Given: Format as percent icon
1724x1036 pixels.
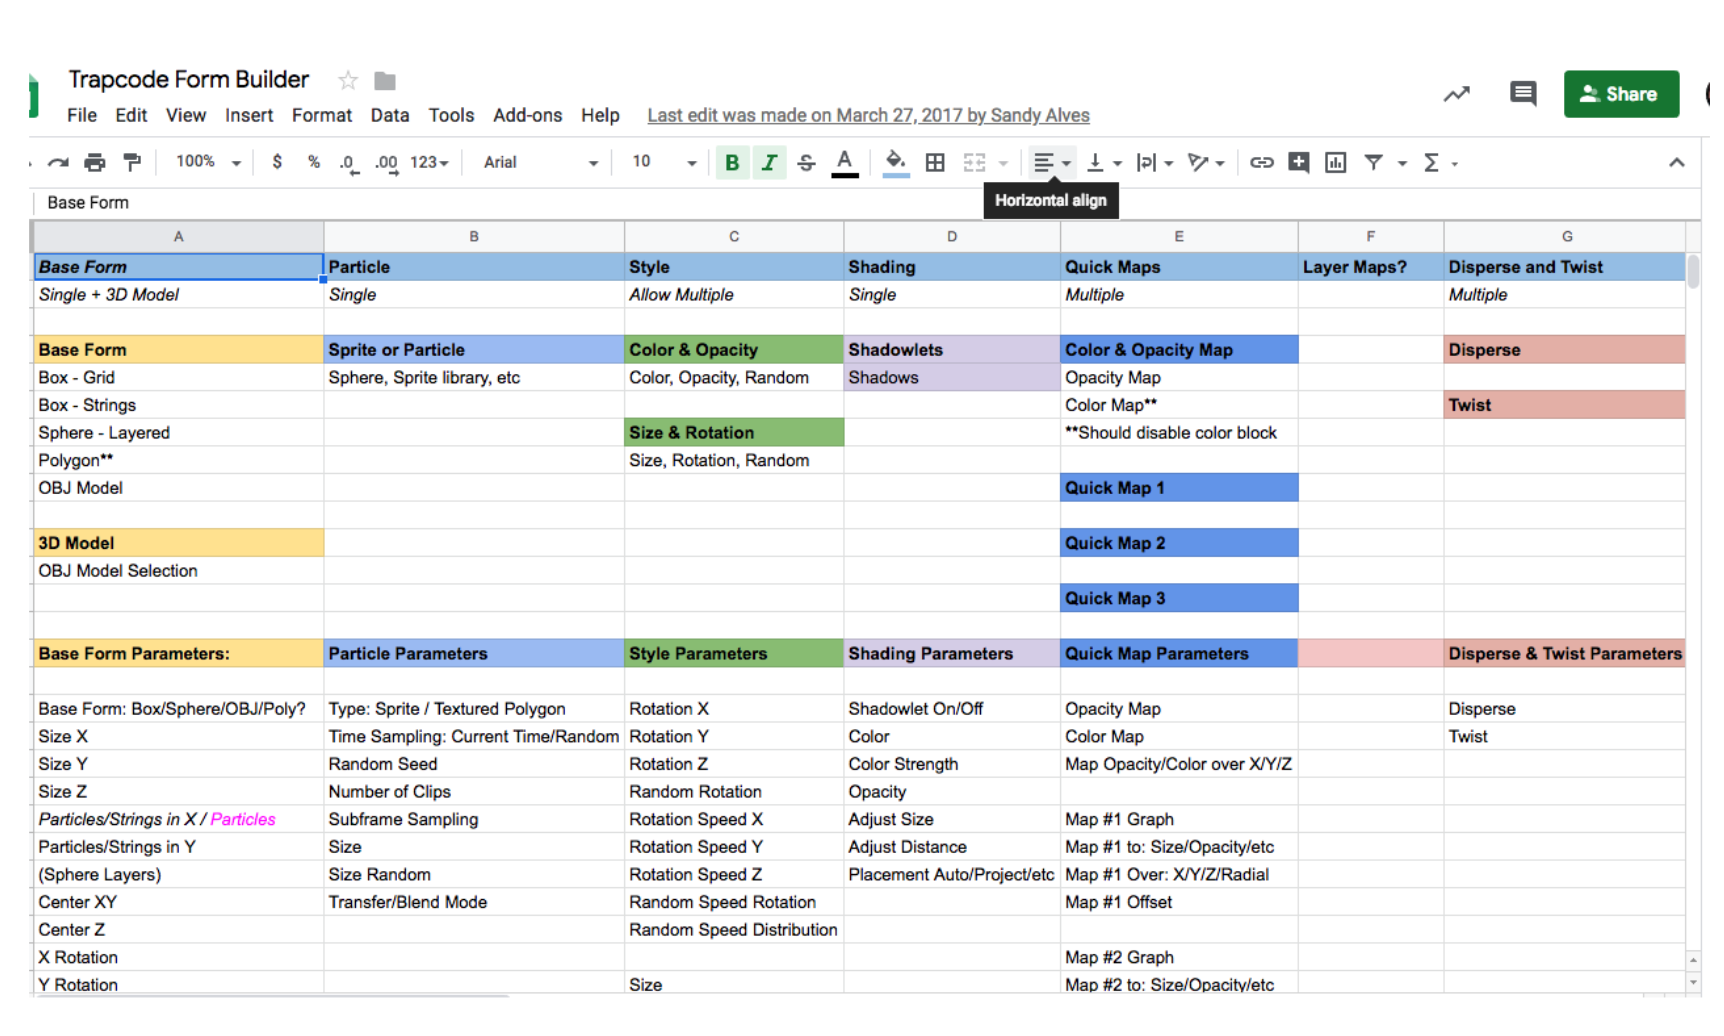Looking at the screenshot, I should 314,162.
